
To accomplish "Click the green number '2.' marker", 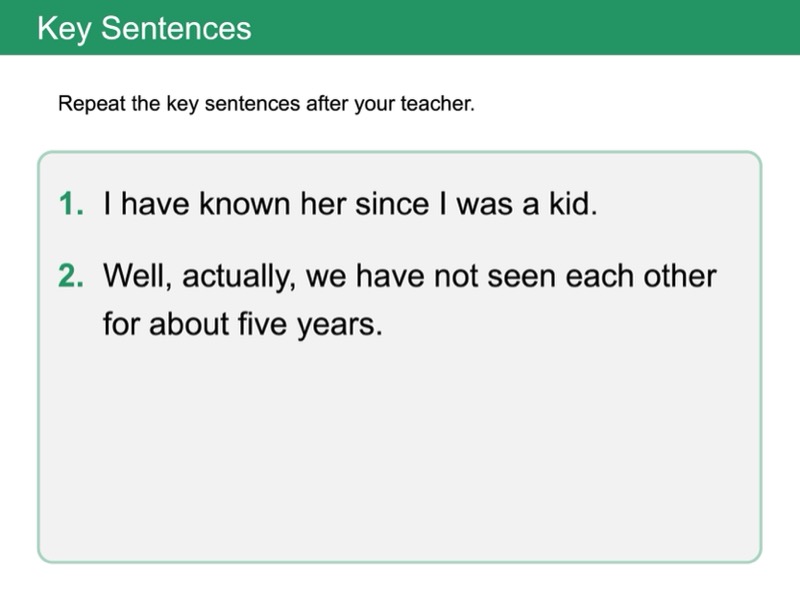I will pyautogui.click(x=72, y=276).
